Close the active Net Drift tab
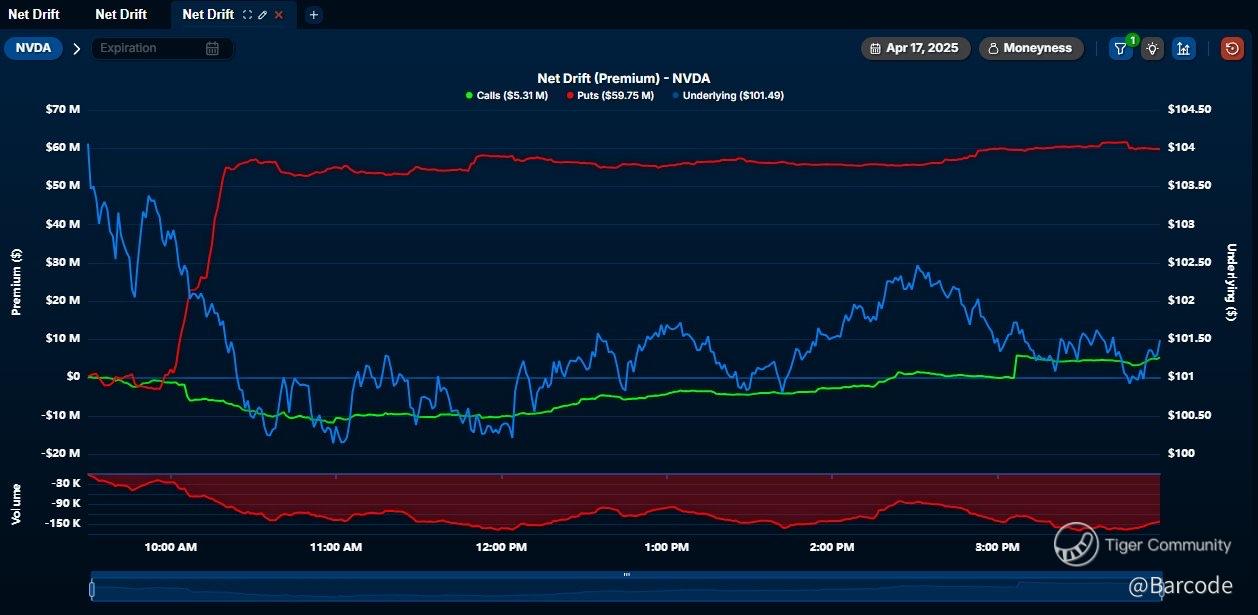1258x615 pixels. tap(278, 15)
